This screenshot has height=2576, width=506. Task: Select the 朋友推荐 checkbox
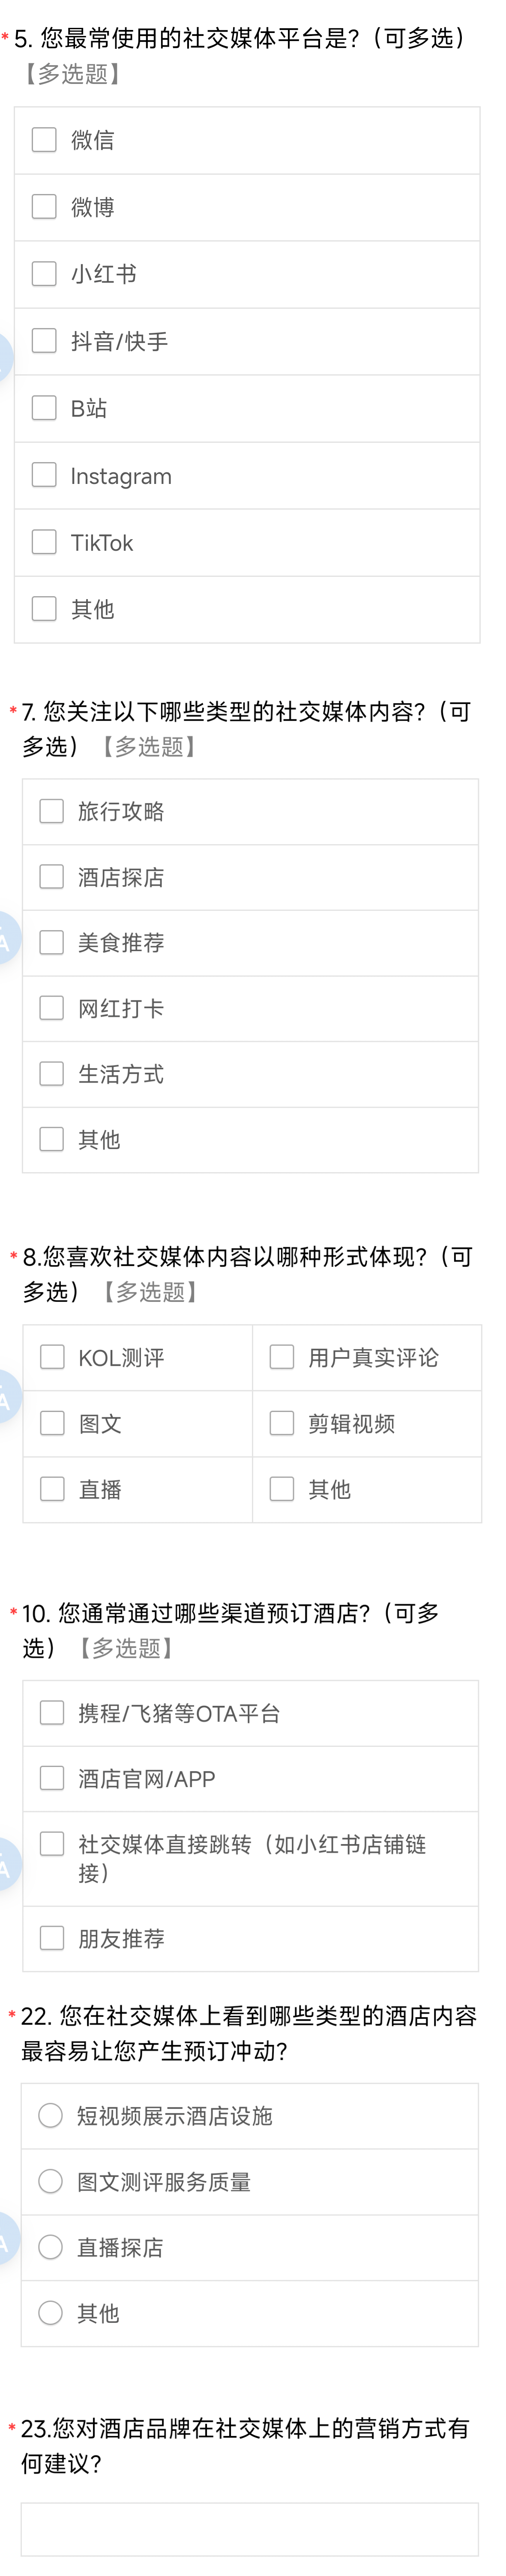click(x=52, y=1938)
